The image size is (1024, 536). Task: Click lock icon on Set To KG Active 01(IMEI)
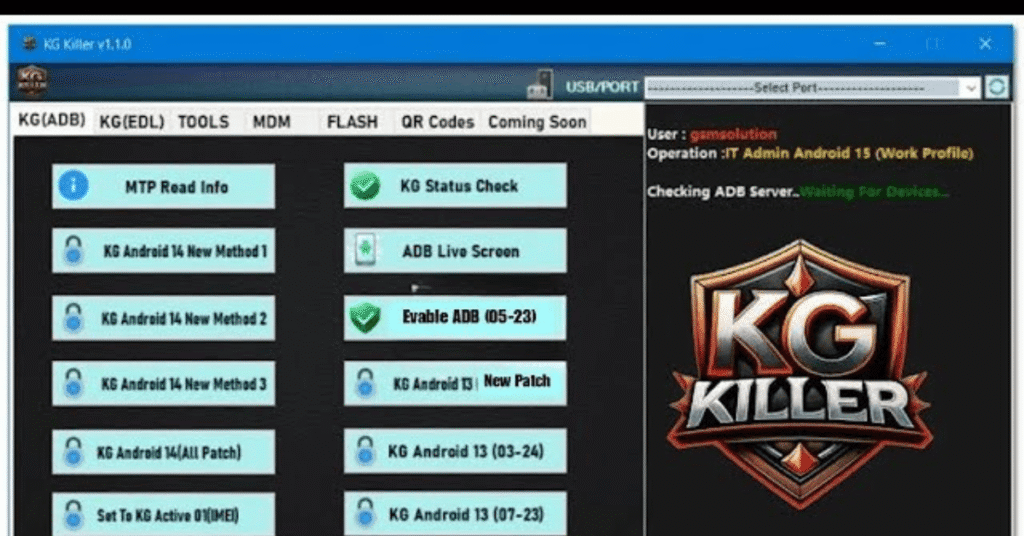(73, 514)
